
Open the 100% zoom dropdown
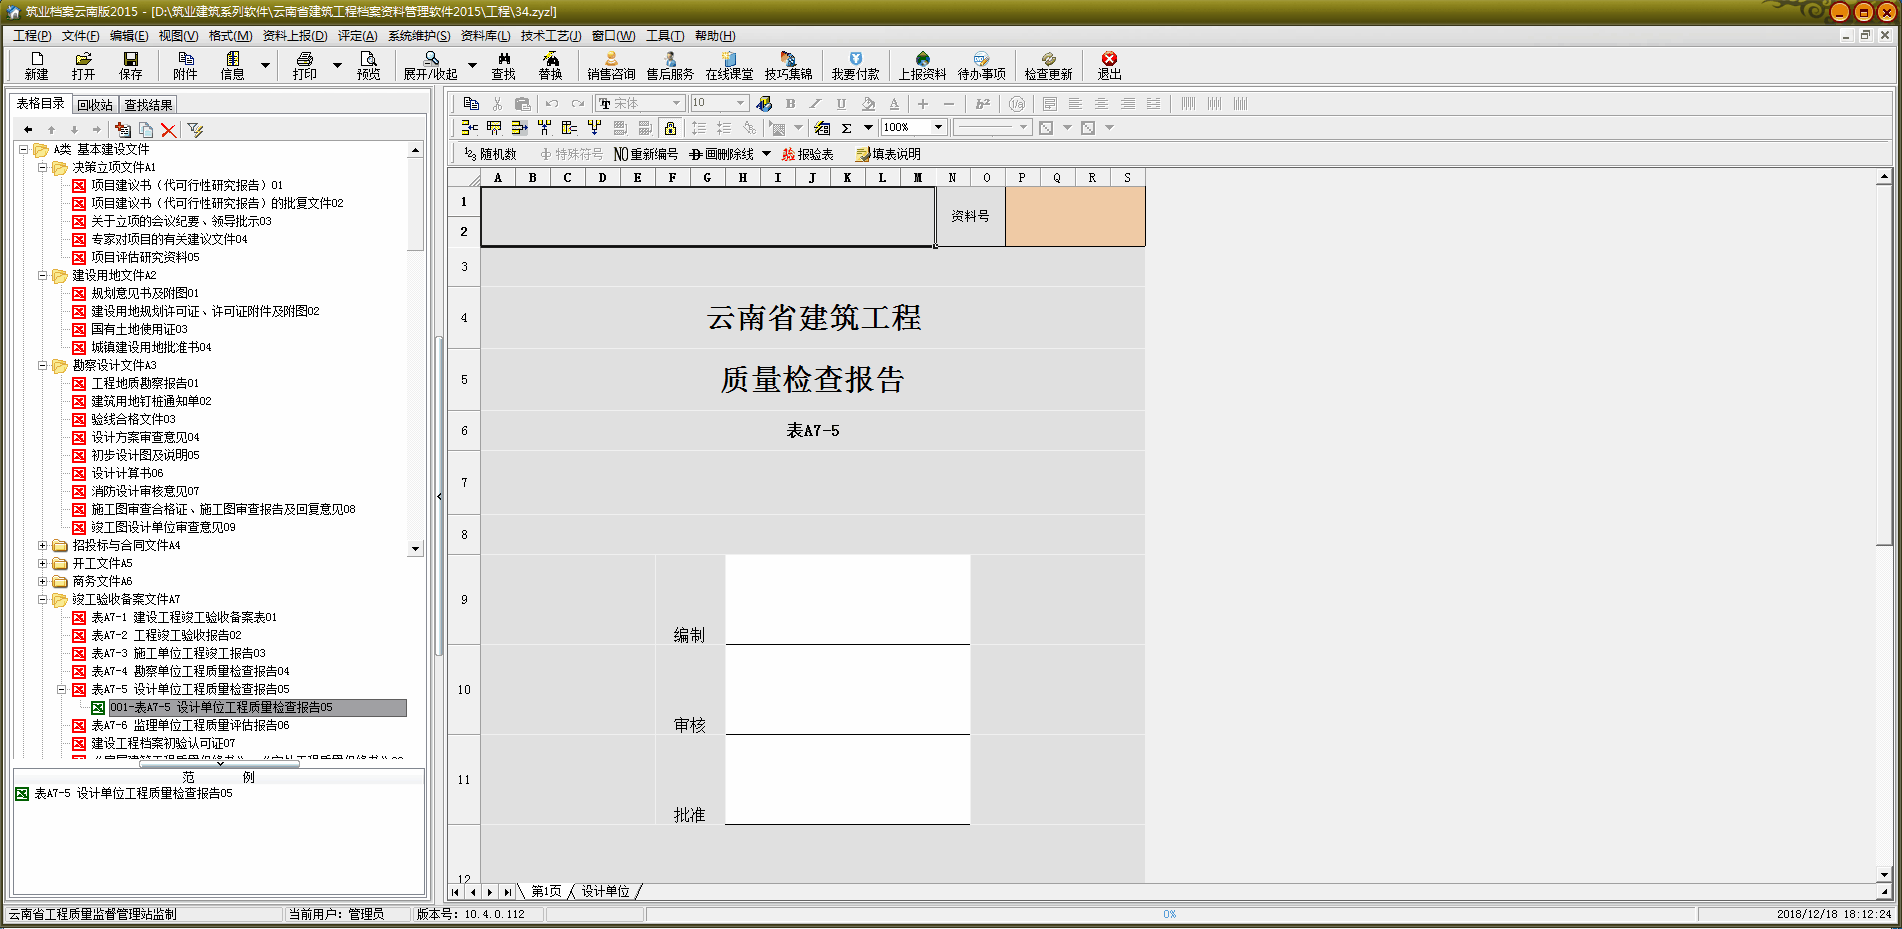coord(938,128)
